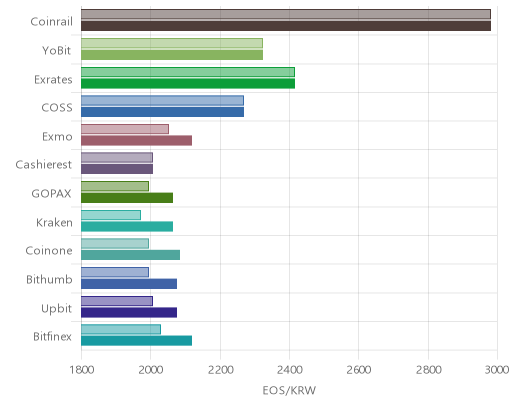Click the Bitfinex axis label

tap(52, 337)
